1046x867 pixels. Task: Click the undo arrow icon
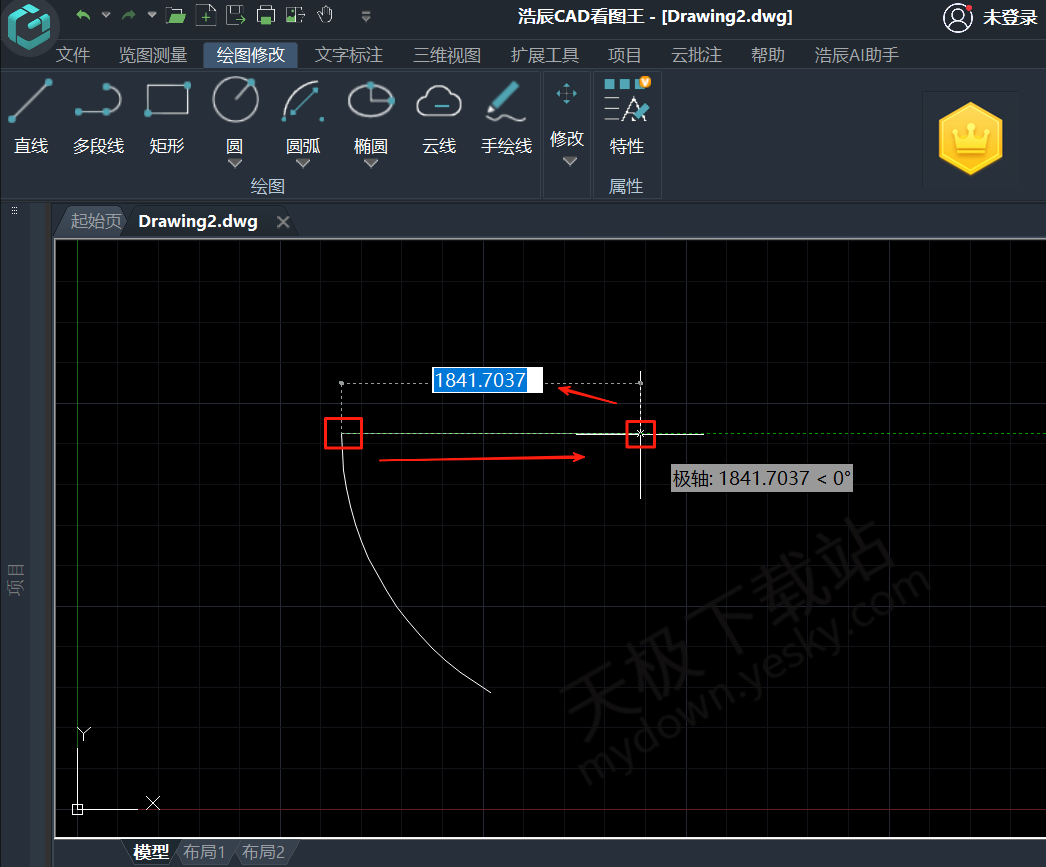click(83, 15)
